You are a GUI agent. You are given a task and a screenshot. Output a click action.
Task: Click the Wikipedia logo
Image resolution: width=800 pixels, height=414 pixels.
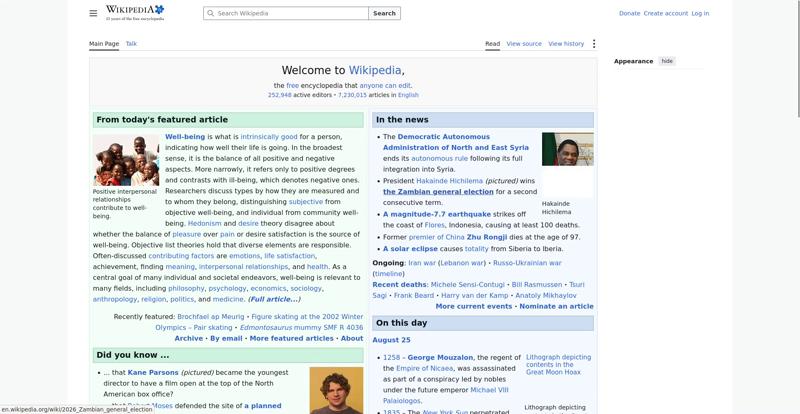point(135,13)
